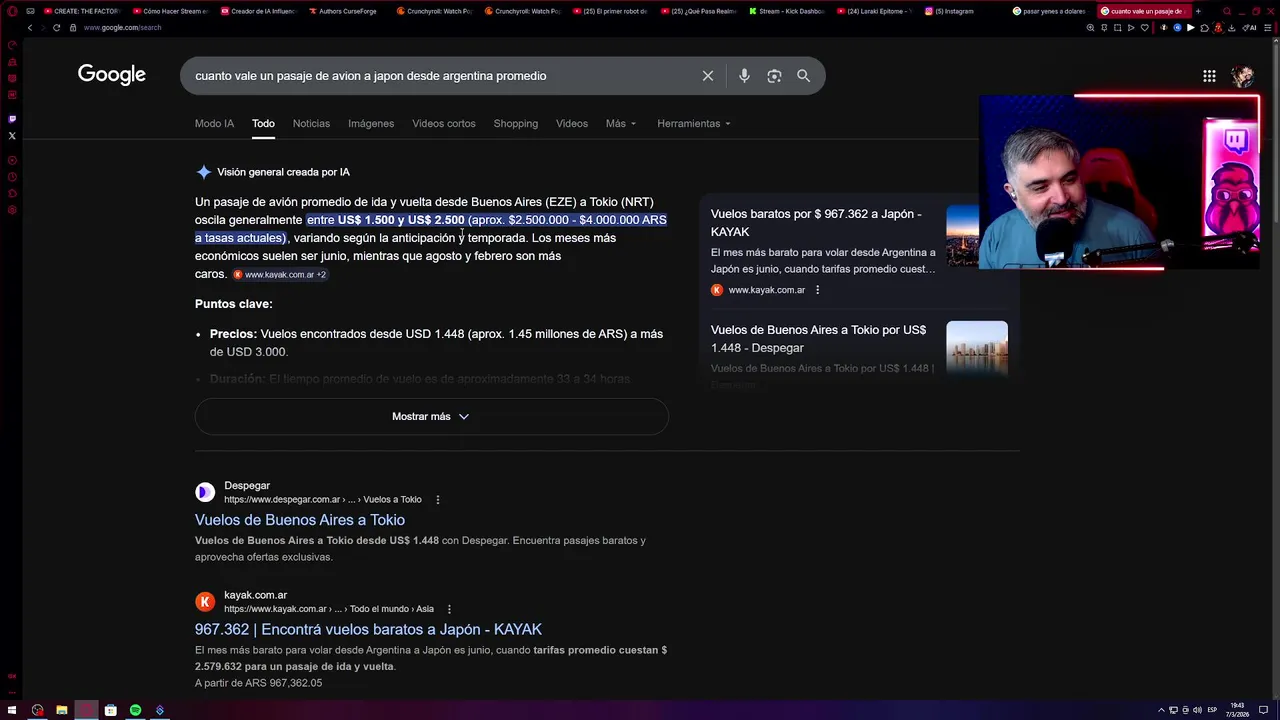1280x720 pixels.
Task: Switch to the 'pasar yenes a dolares' browser tab
Action: point(1050,11)
